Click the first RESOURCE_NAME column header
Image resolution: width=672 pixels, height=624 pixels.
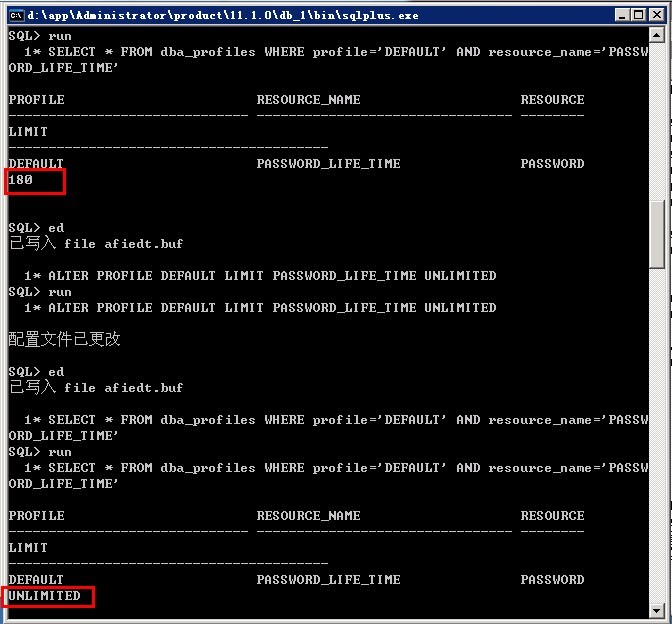pos(308,100)
